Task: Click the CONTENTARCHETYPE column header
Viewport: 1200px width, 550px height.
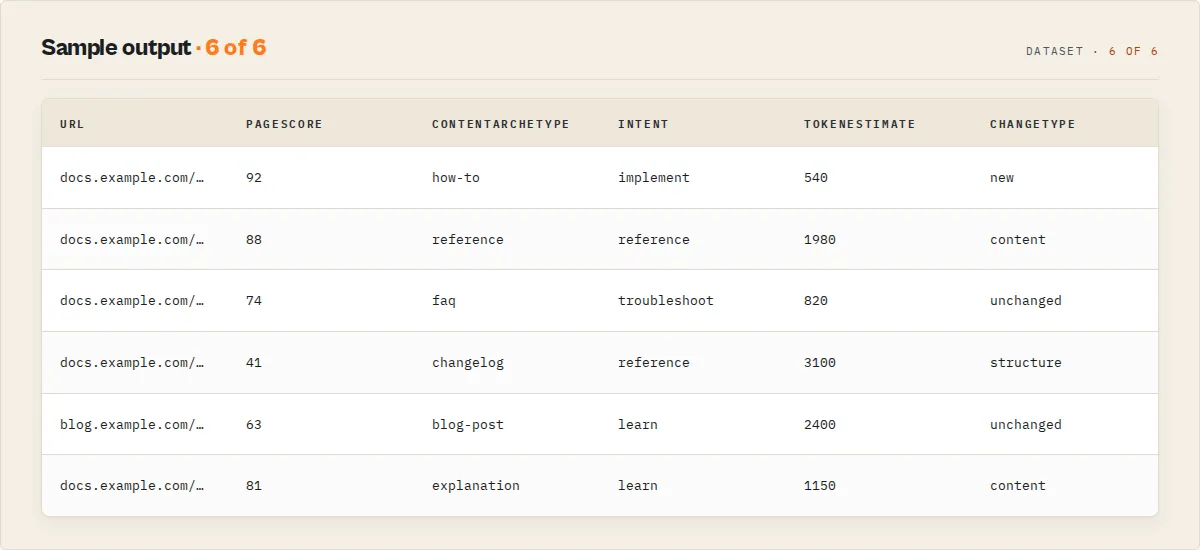Action: (x=501, y=124)
